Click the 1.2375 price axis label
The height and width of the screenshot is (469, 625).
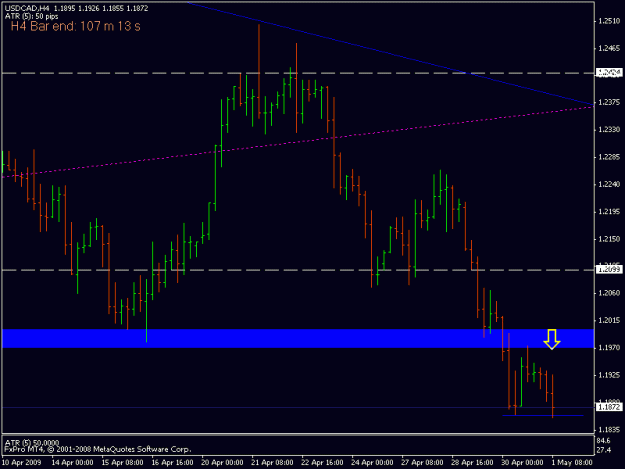(x=609, y=102)
